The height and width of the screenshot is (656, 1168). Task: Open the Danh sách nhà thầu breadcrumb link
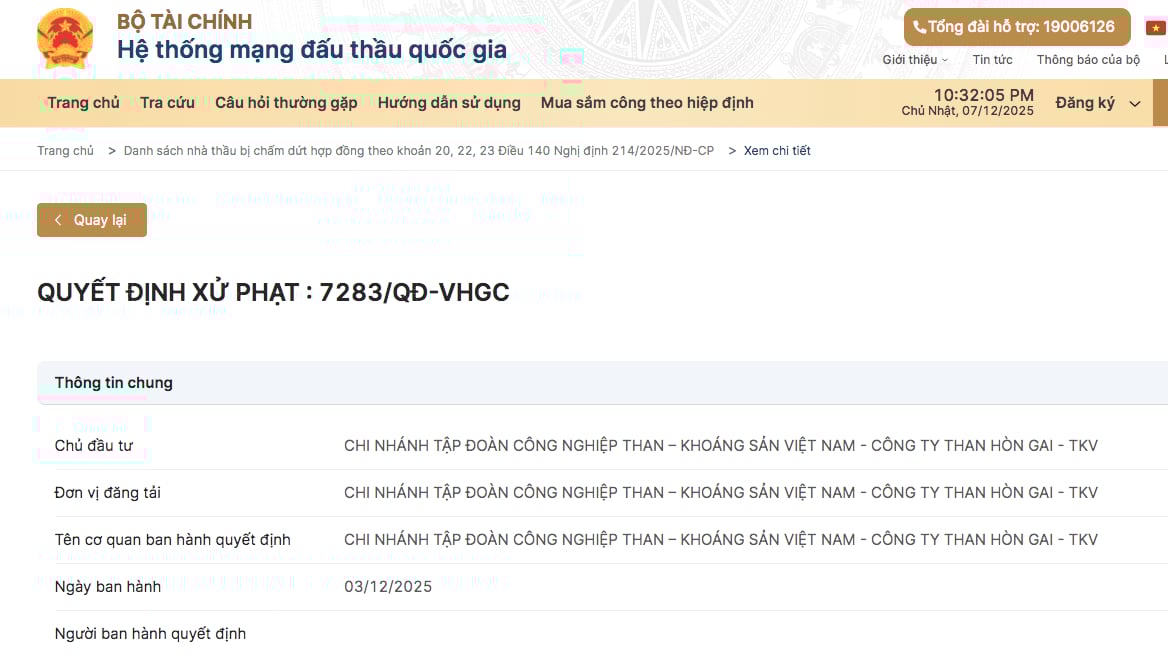click(x=419, y=150)
